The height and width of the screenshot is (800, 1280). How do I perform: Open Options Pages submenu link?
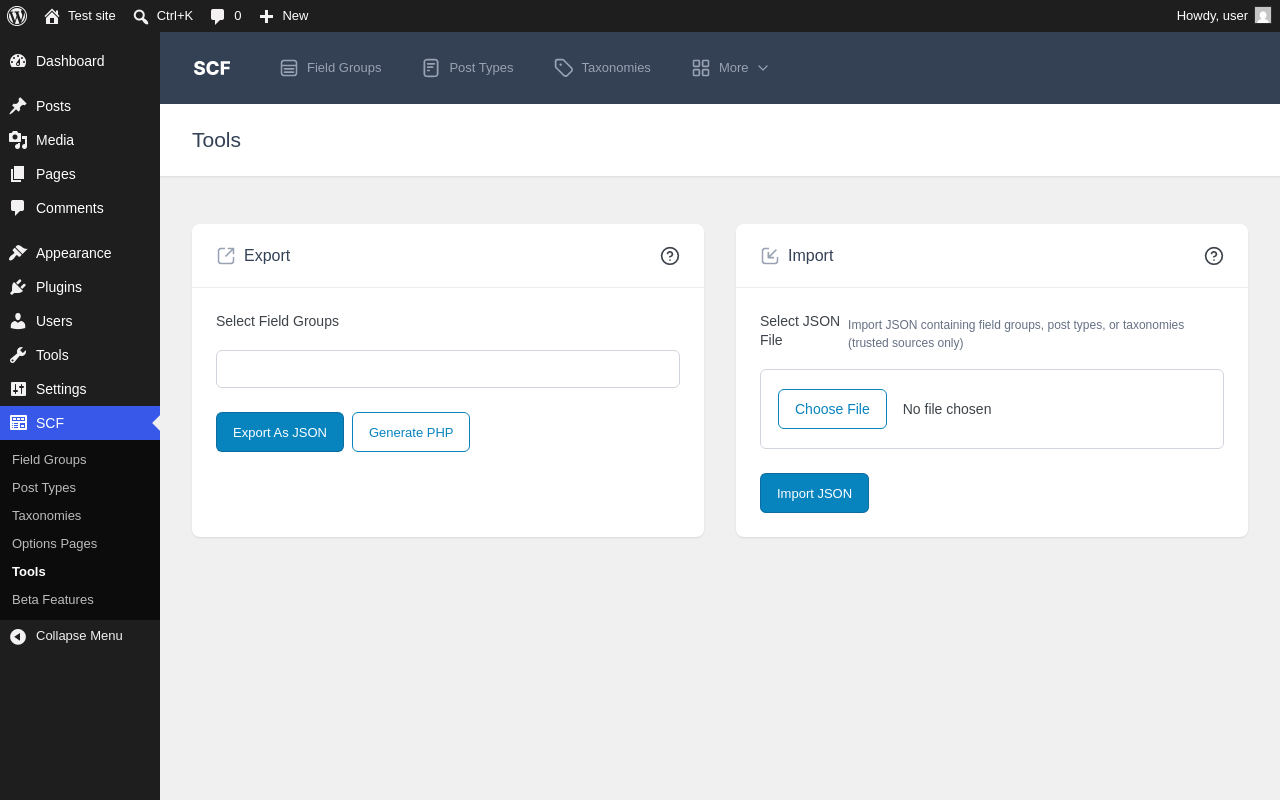pyautogui.click(x=55, y=544)
